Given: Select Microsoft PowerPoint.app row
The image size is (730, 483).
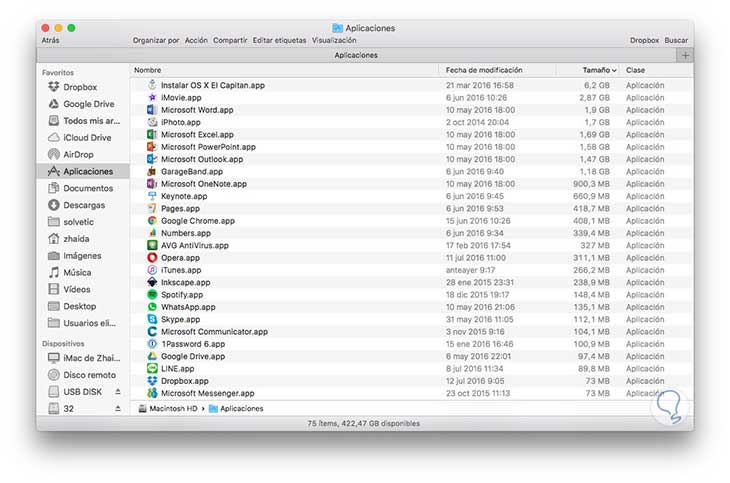Looking at the screenshot, I should pyautogui.click(x=411, y=147).
